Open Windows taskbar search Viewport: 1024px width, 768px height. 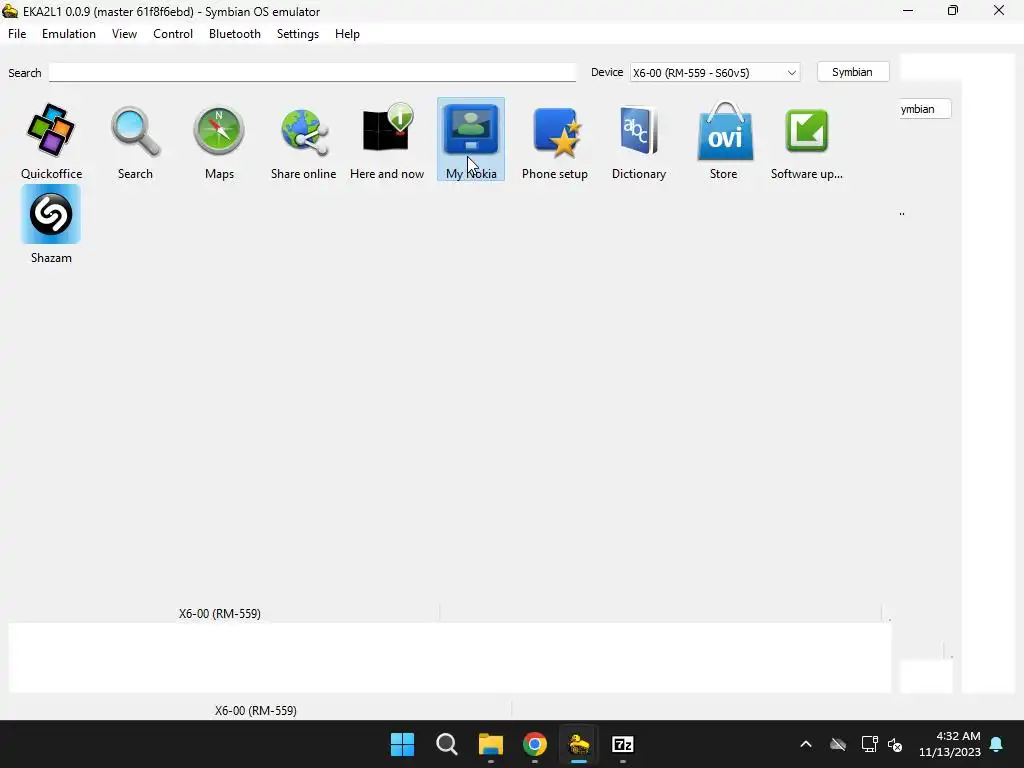tap(447, 744)
